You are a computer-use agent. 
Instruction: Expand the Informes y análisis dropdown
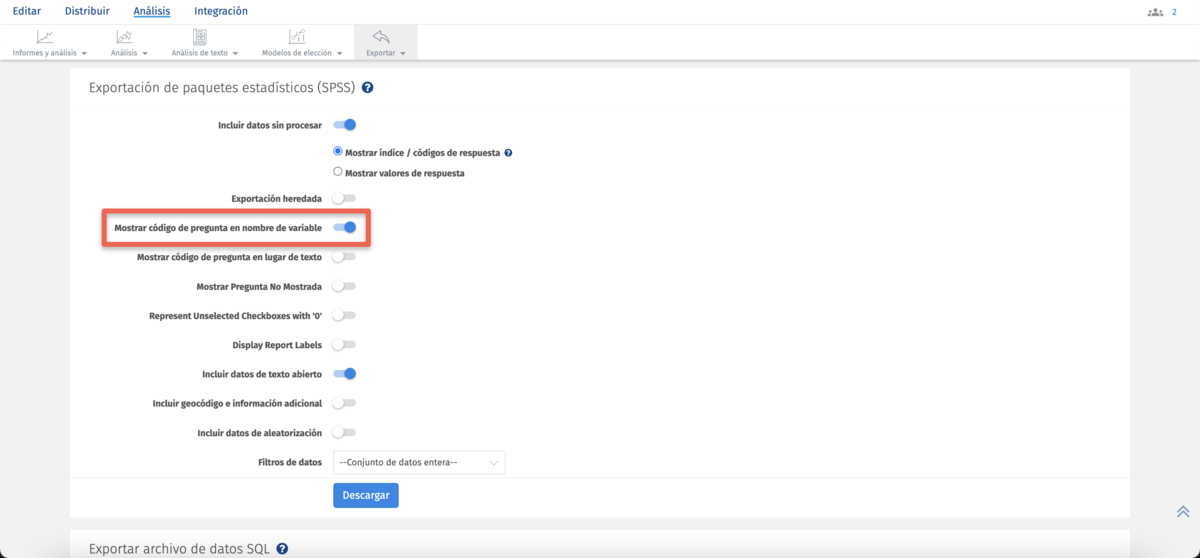[x=50, y=53]
